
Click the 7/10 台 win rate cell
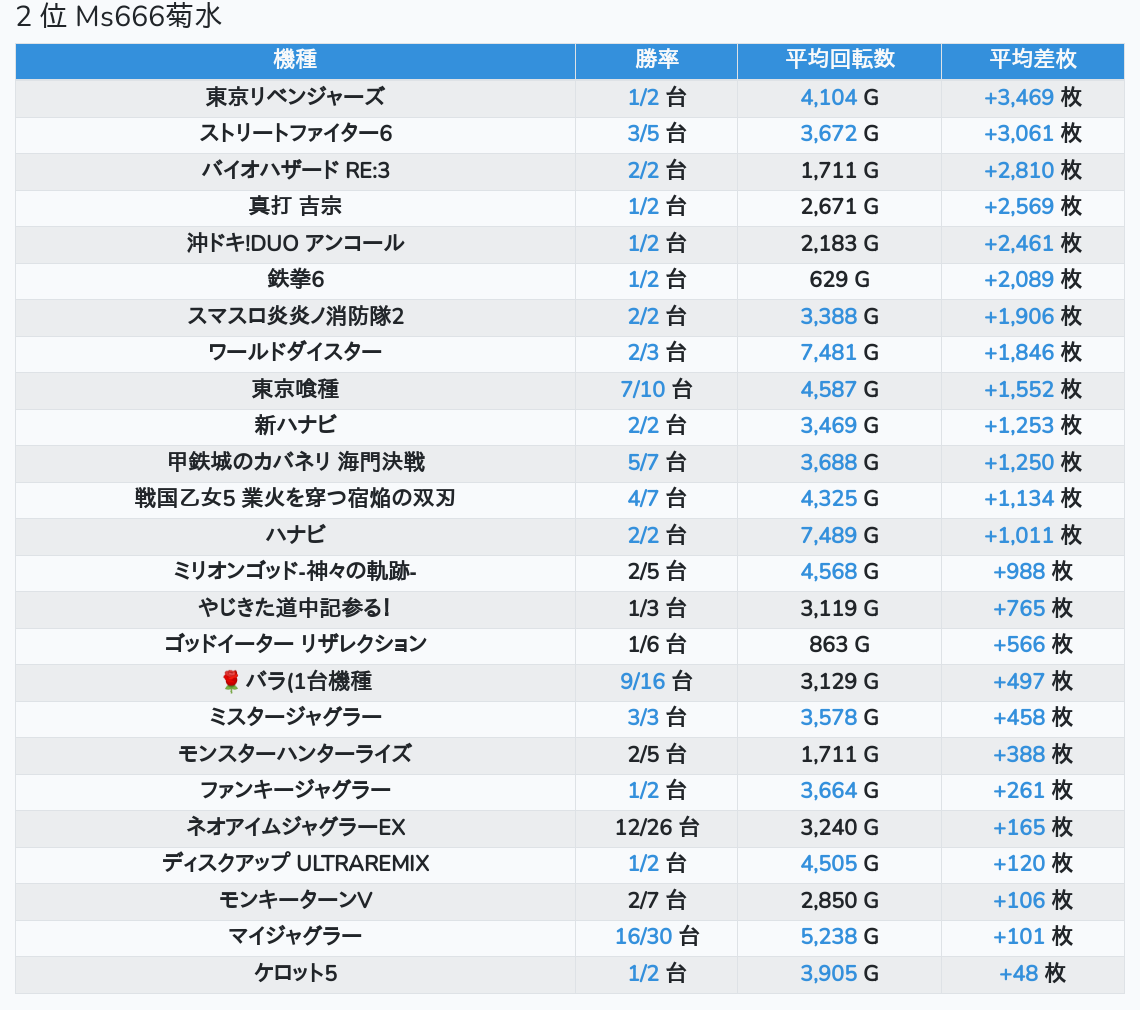tap(657, 389)
